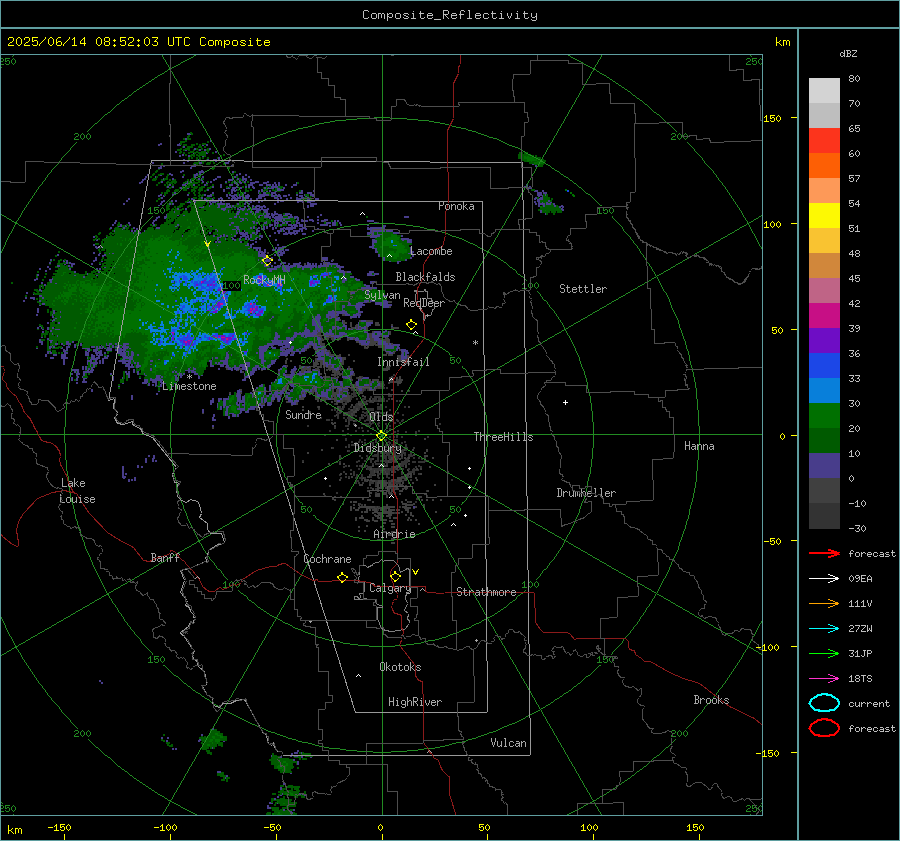Select the cyan 27ZW arrow icon
900x841 pixels.
pos(824,629)
